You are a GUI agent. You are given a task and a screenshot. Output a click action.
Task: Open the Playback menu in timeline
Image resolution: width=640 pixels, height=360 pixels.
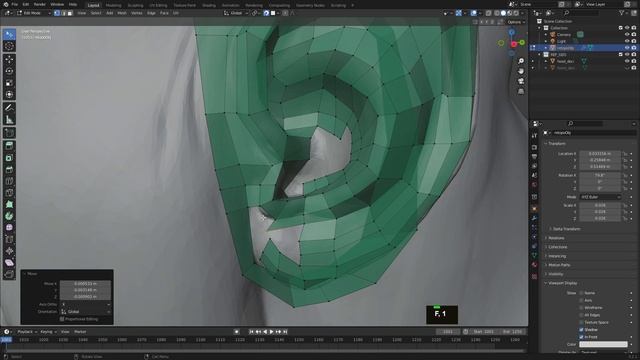(27, 332)
